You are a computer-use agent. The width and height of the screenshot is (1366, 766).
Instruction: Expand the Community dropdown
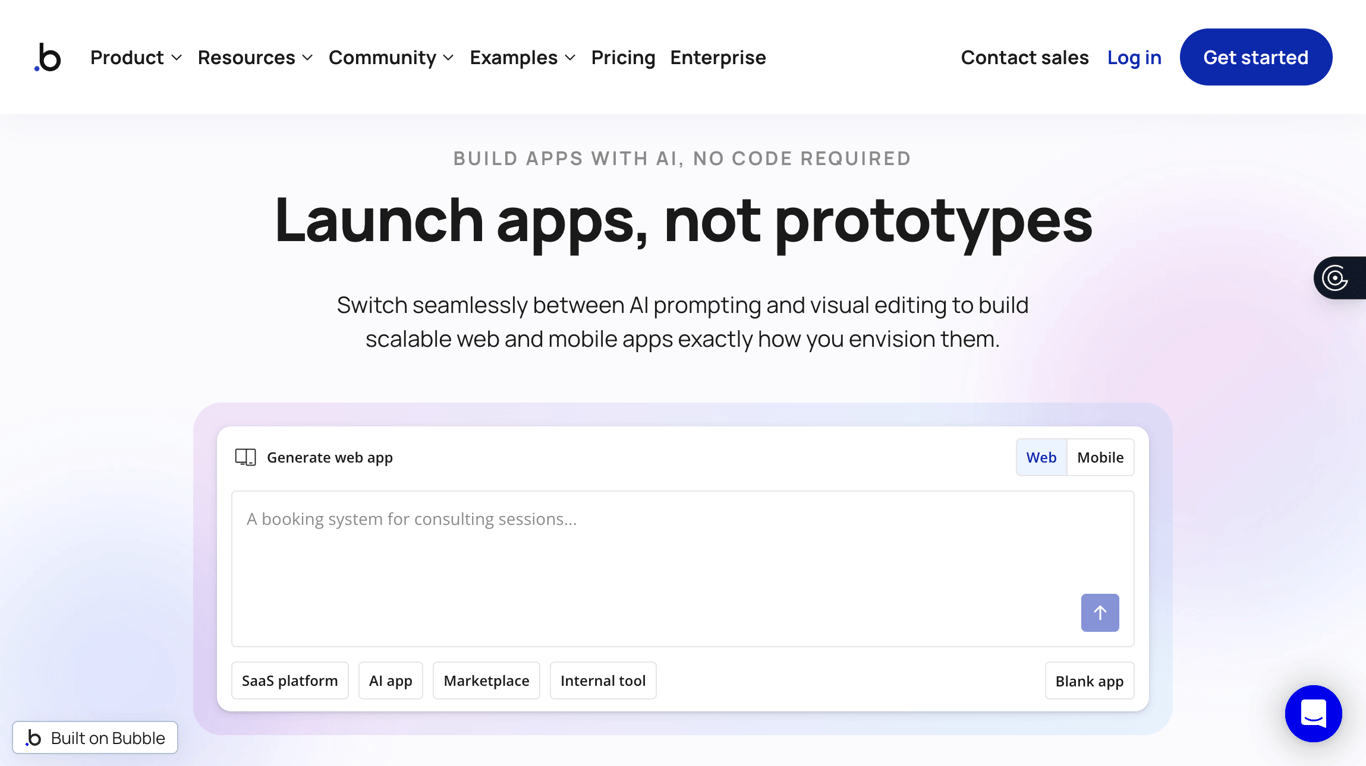(x=390, y=57)
